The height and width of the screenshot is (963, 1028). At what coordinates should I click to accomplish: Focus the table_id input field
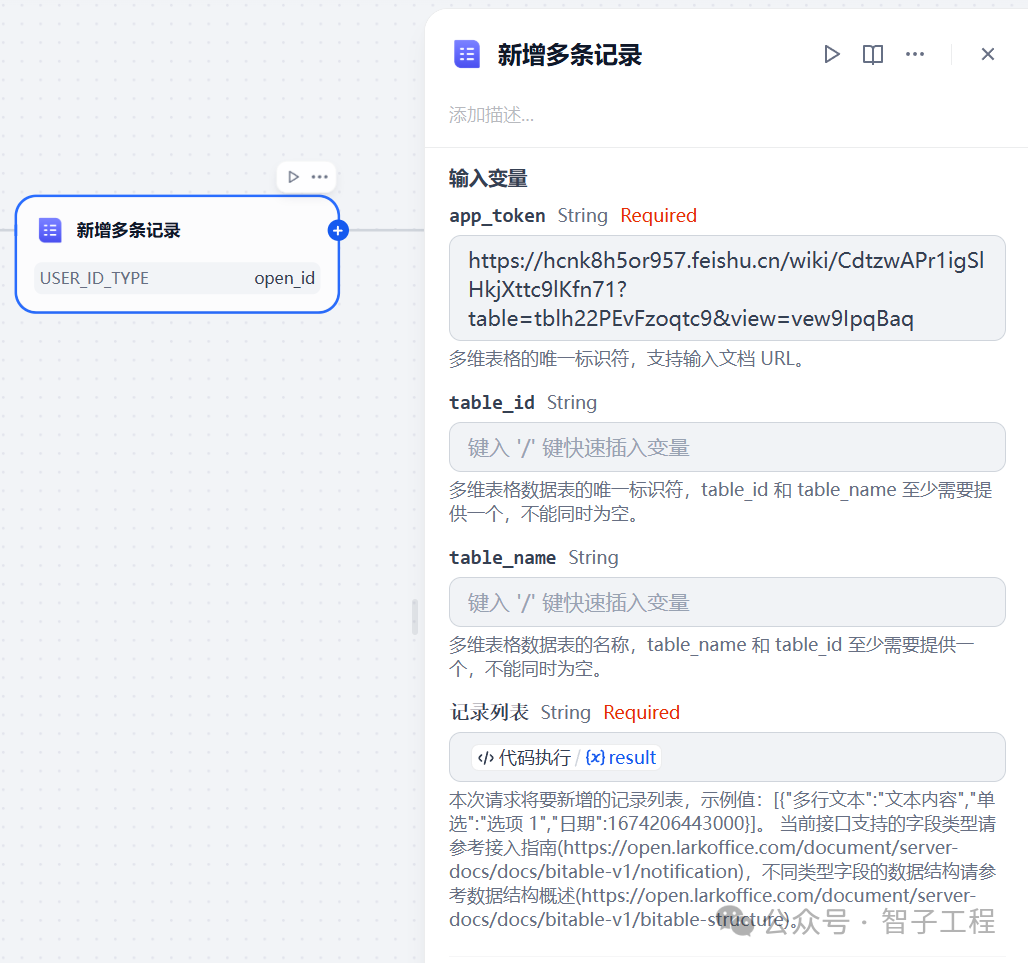point(727,447)
